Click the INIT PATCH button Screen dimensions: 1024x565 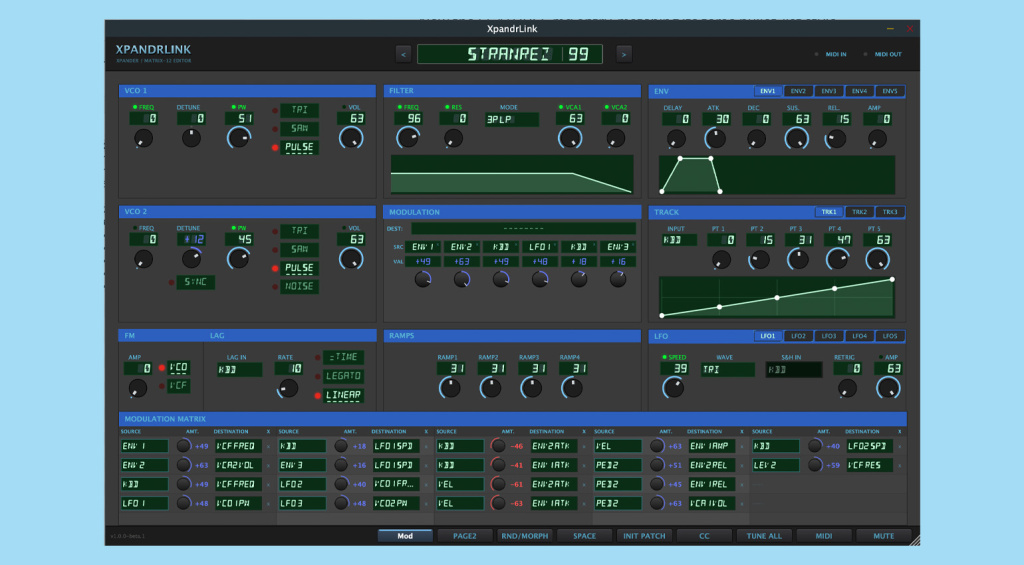pyautogui.click(x=644, y=536)
